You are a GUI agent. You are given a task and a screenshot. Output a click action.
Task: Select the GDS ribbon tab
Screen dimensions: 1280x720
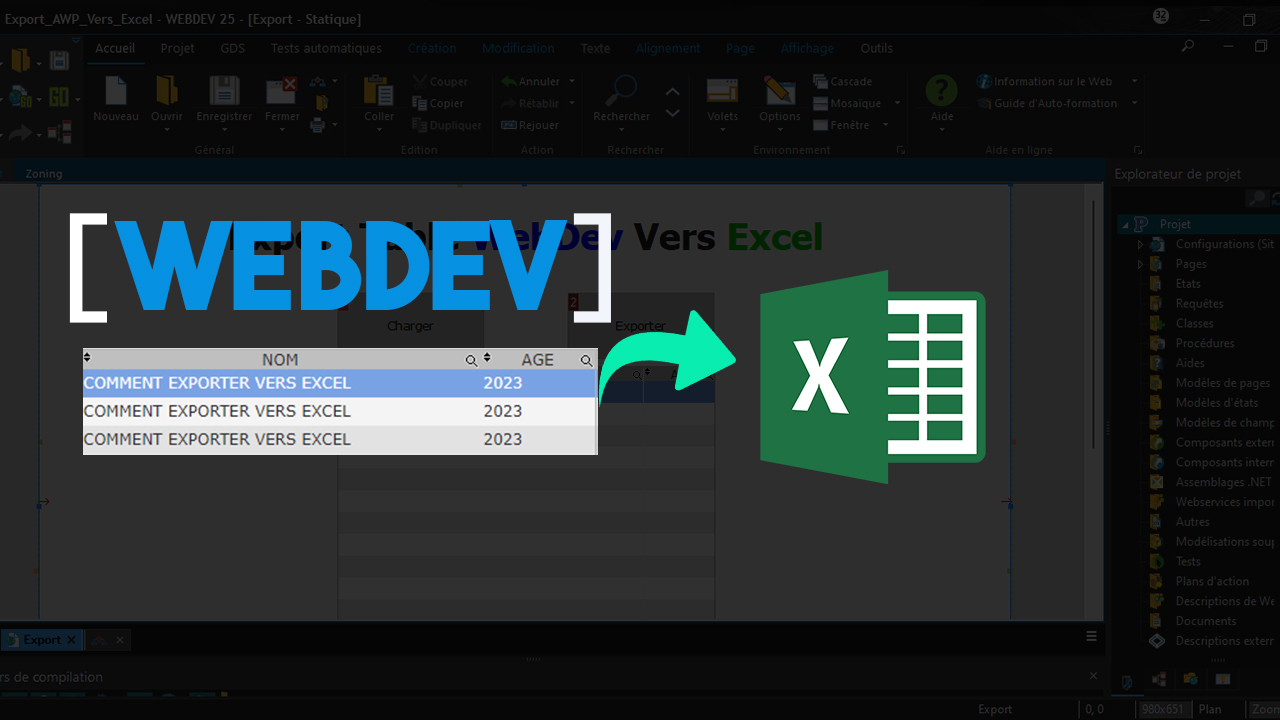[x=232, y=48]
